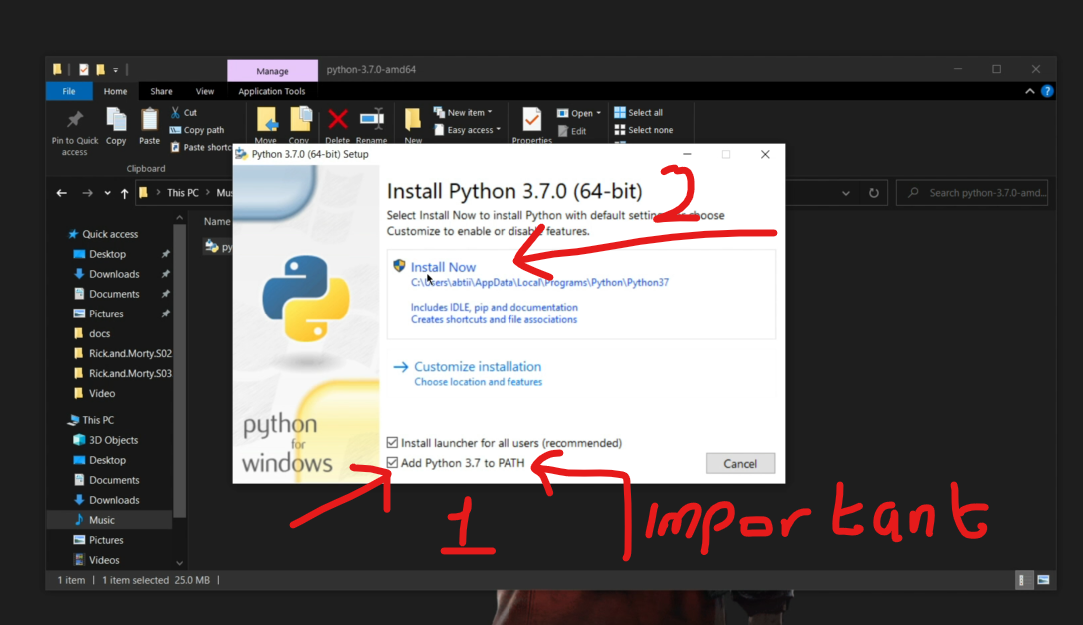Open Rick.and.Morty.S03 folder

point(130,374)
